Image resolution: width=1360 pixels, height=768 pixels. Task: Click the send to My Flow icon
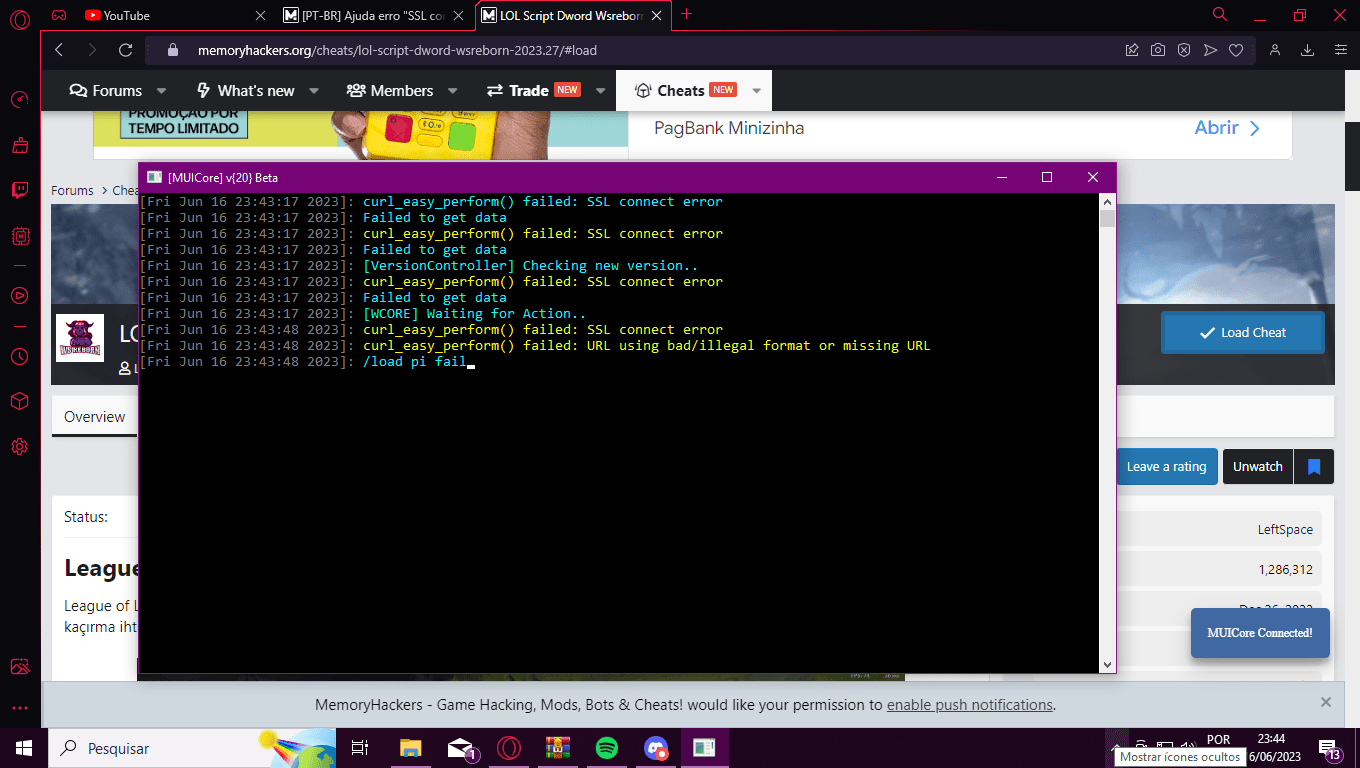1210,50
